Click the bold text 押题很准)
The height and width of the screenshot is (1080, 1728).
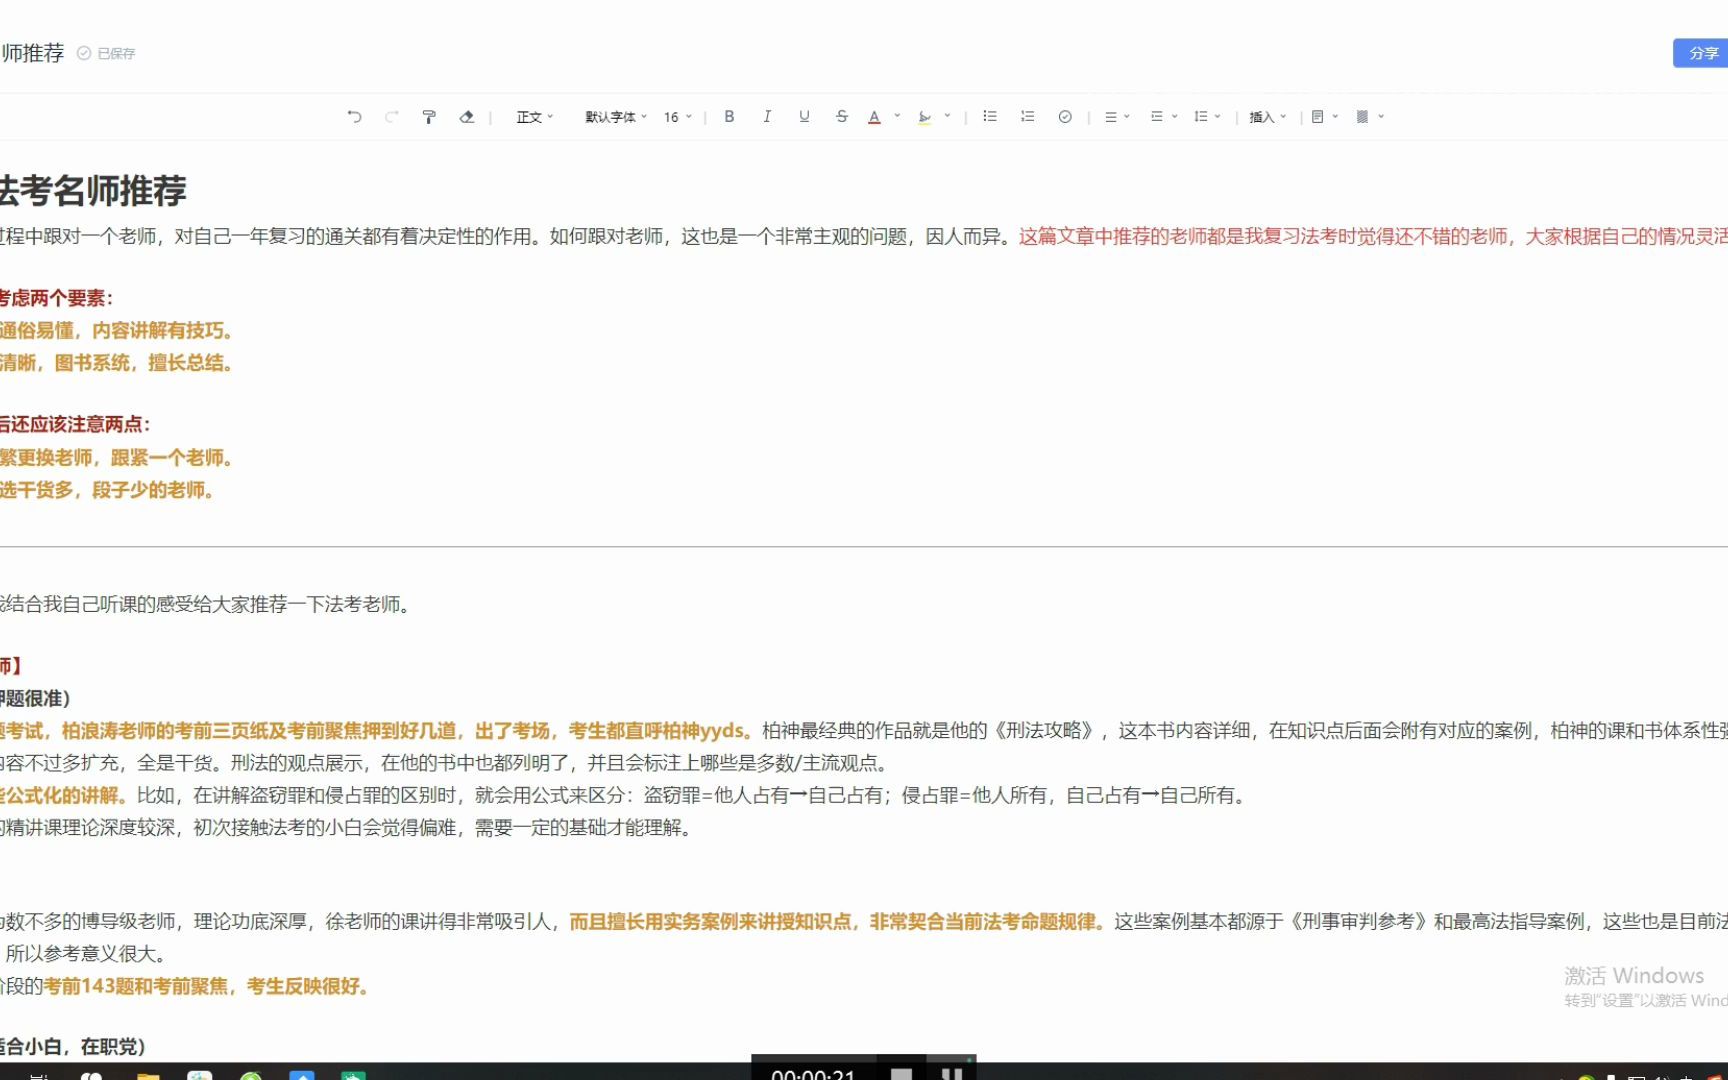click(35, 699)
